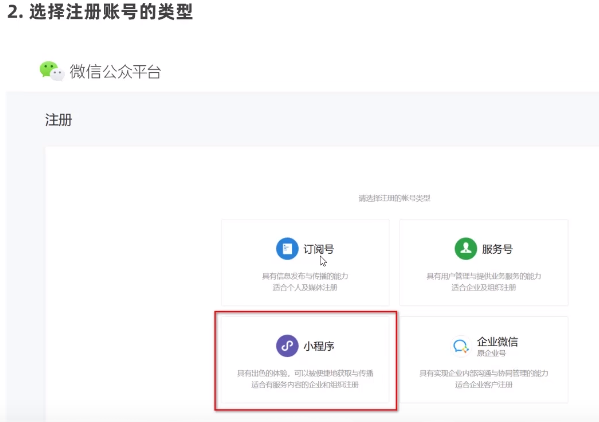Viewport: 599px width, 422px height.
Task: Open the 微信公众平台 title link
Action: point(115,71)
